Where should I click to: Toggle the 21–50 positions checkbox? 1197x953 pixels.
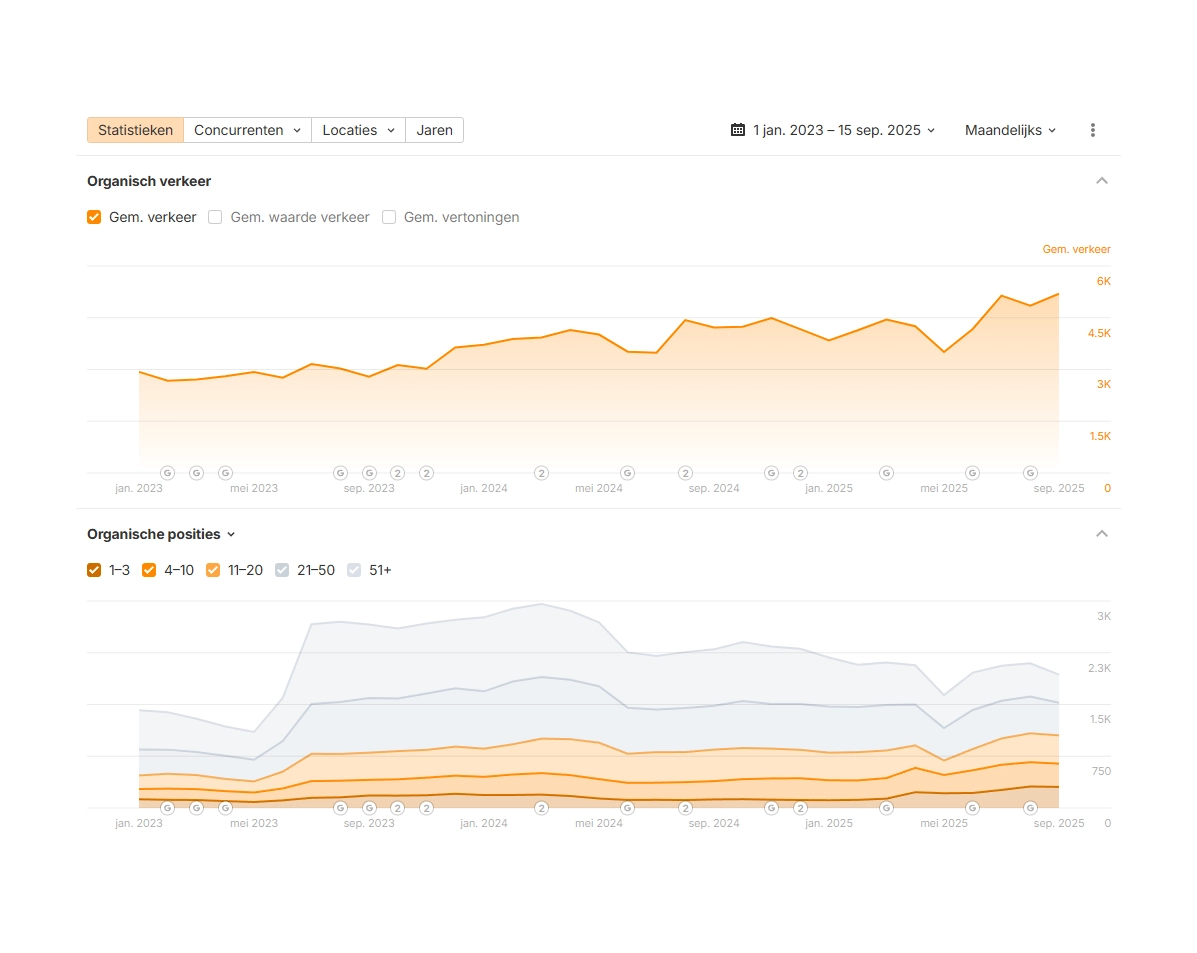pyautogui.click(x=282, y=570)
